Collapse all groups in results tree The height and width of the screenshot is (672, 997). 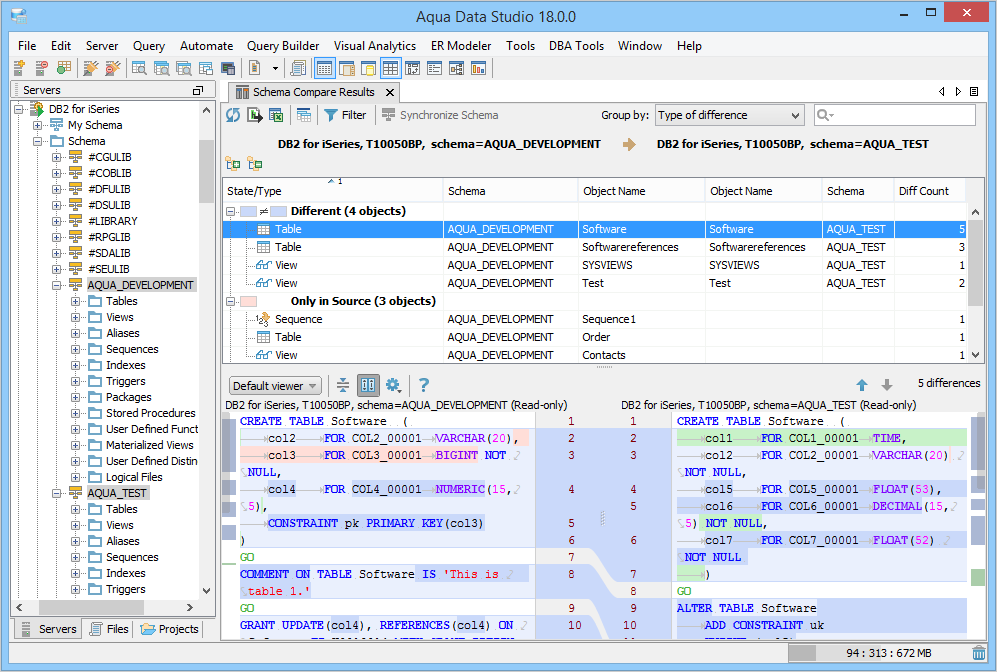[255, 164]
